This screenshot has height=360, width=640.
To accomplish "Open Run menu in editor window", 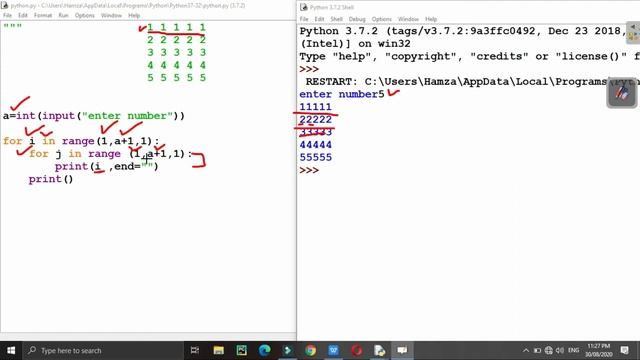I will (x=63, y=16).
